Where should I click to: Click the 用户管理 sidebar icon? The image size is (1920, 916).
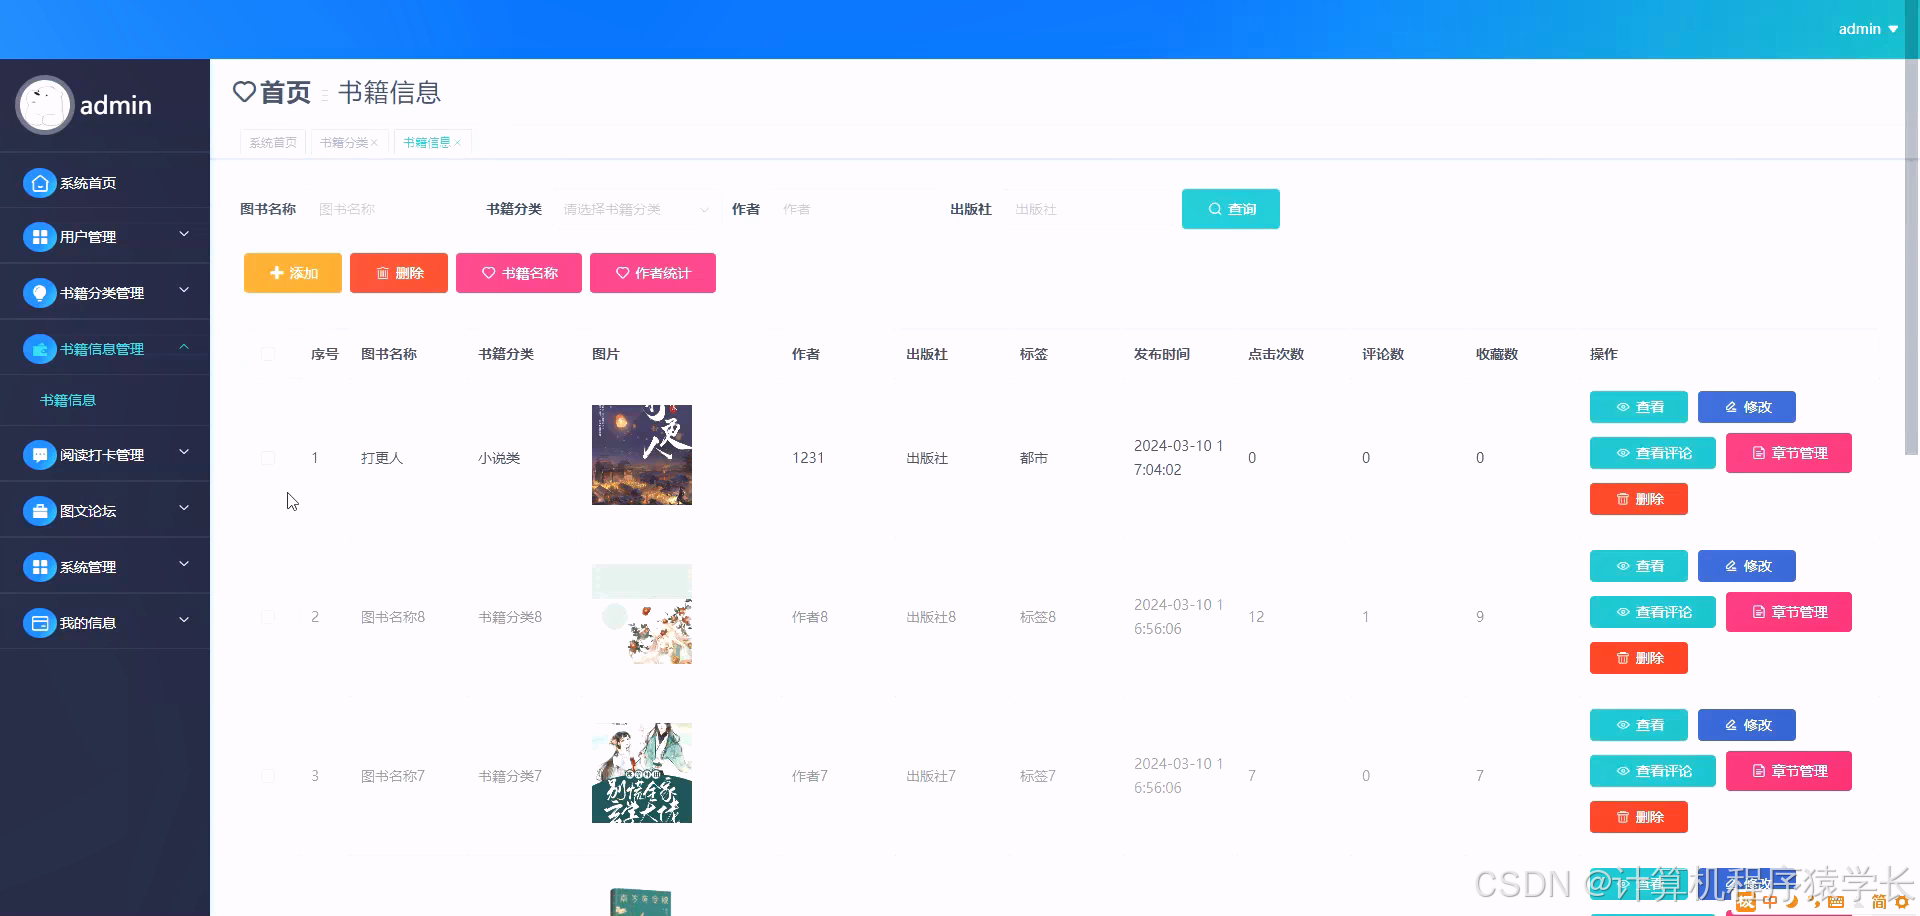coord(39,237)
